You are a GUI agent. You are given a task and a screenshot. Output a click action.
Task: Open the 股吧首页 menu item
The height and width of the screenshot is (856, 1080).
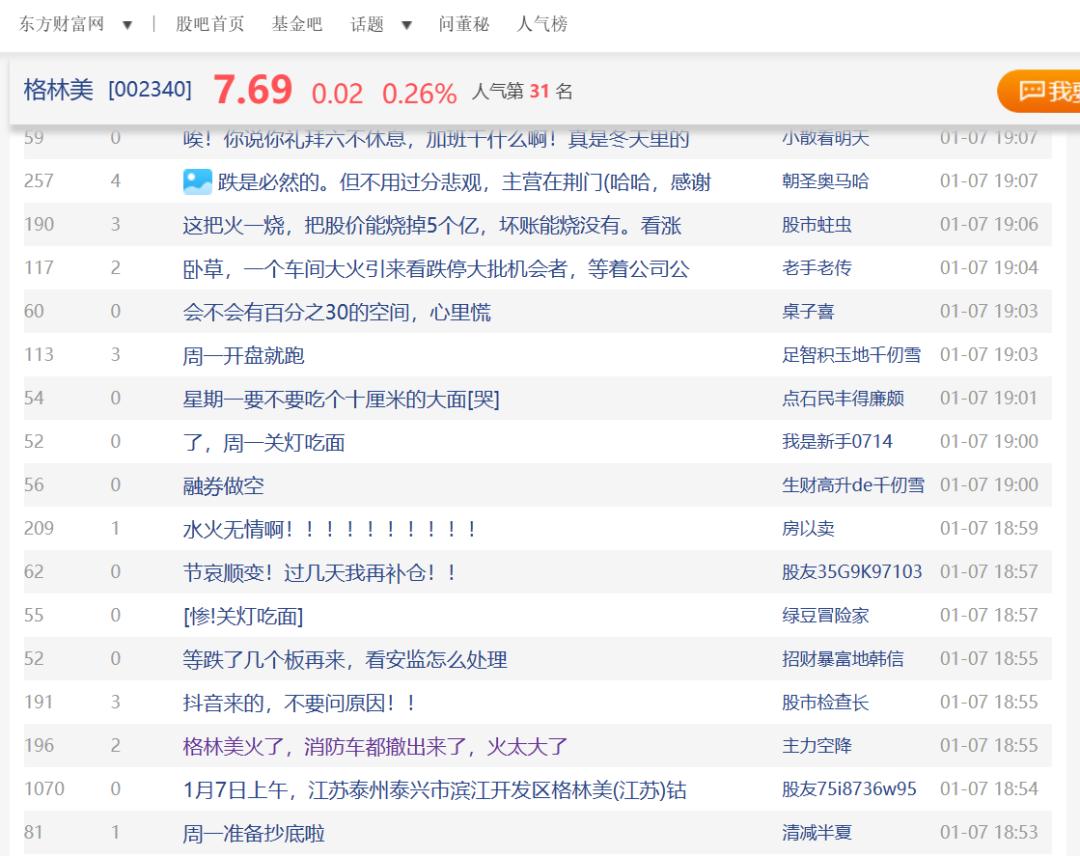coord(210,24)
